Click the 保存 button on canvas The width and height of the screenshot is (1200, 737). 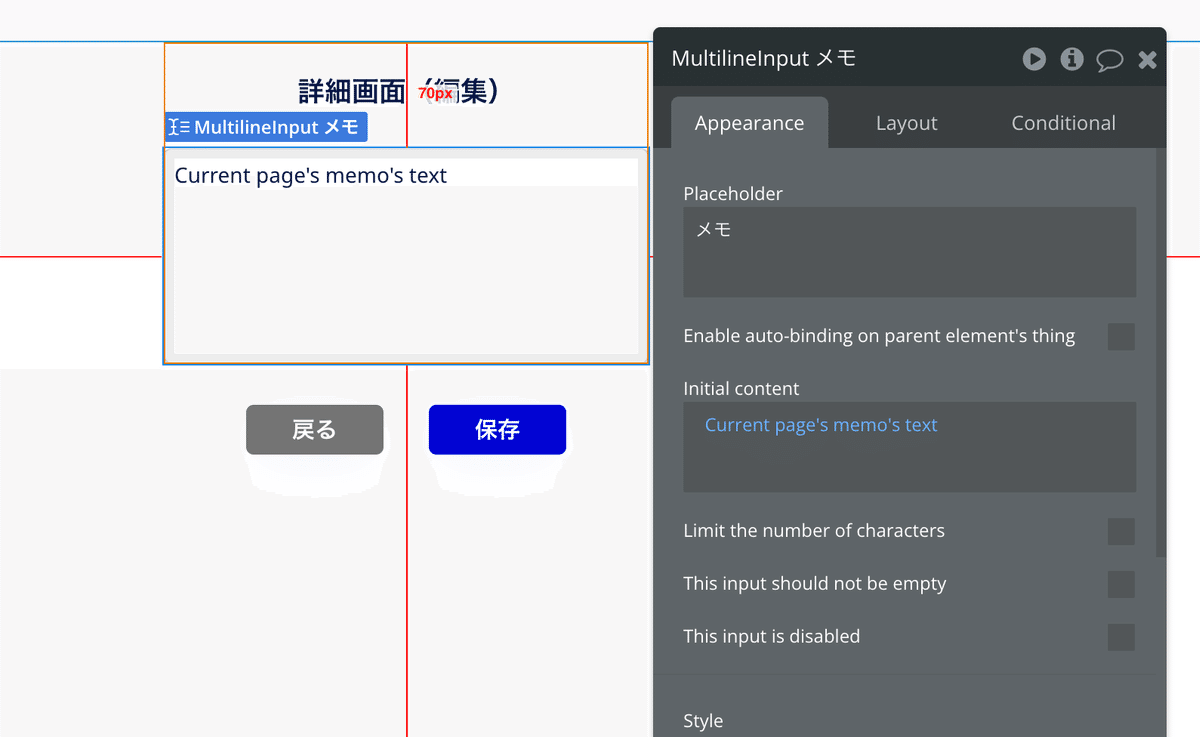(x=497, y=430)
